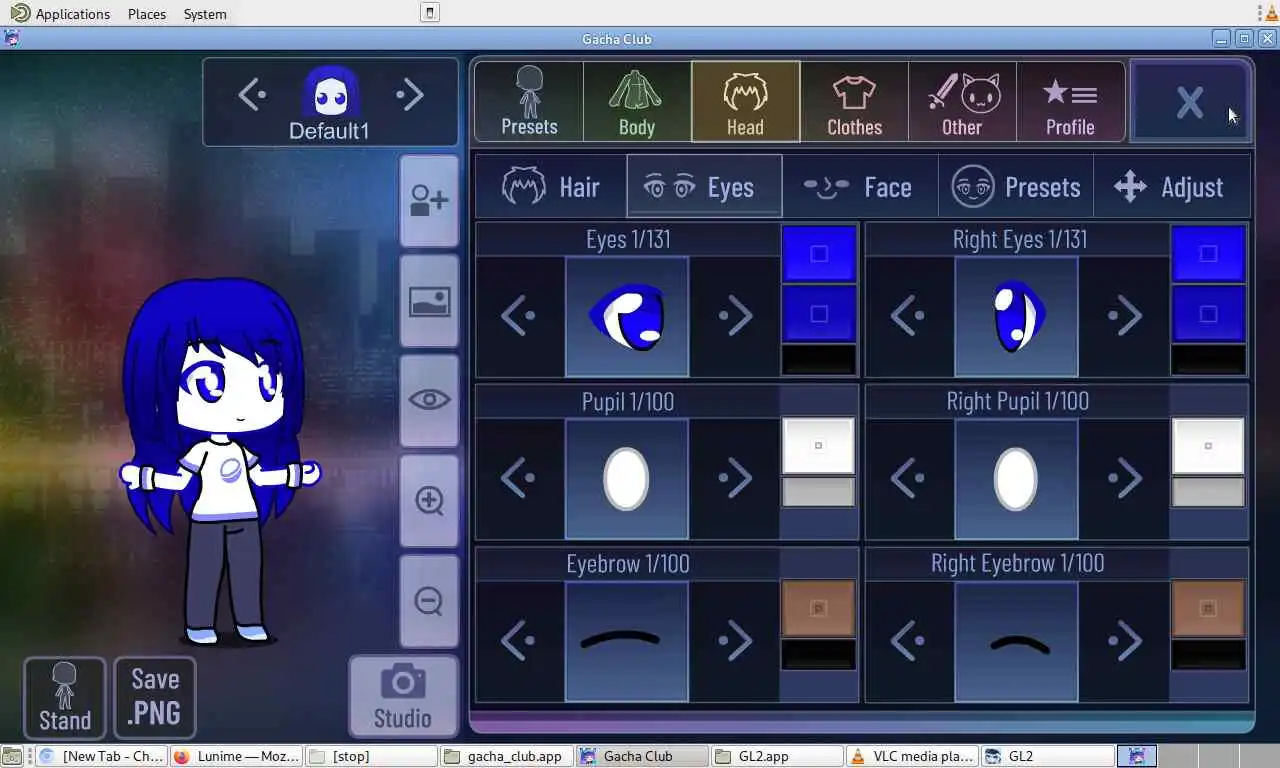Open the gray Pupil color swatch
Image resolution: width=1280 pixels, height=768 pixels.
pyautogui.click(x=819, y=492)
